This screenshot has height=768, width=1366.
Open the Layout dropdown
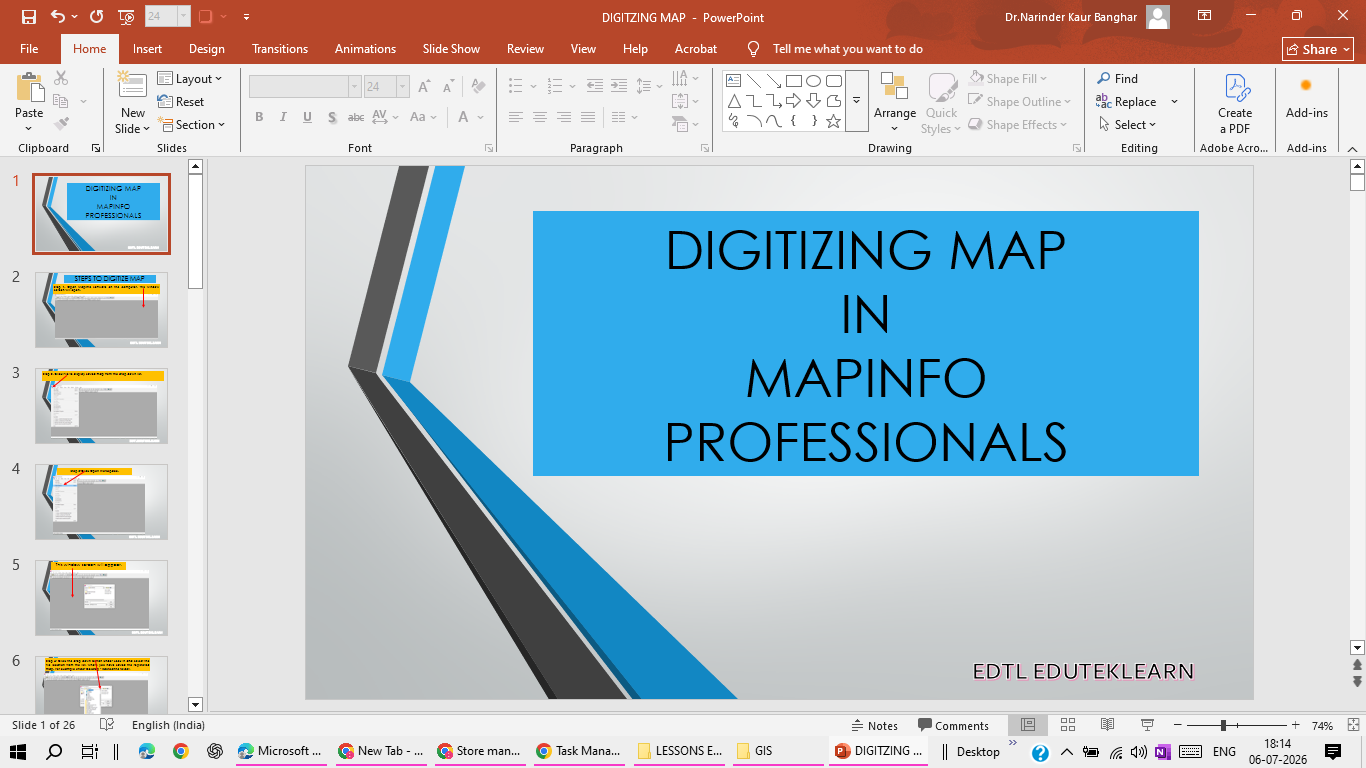coord(190,78)
